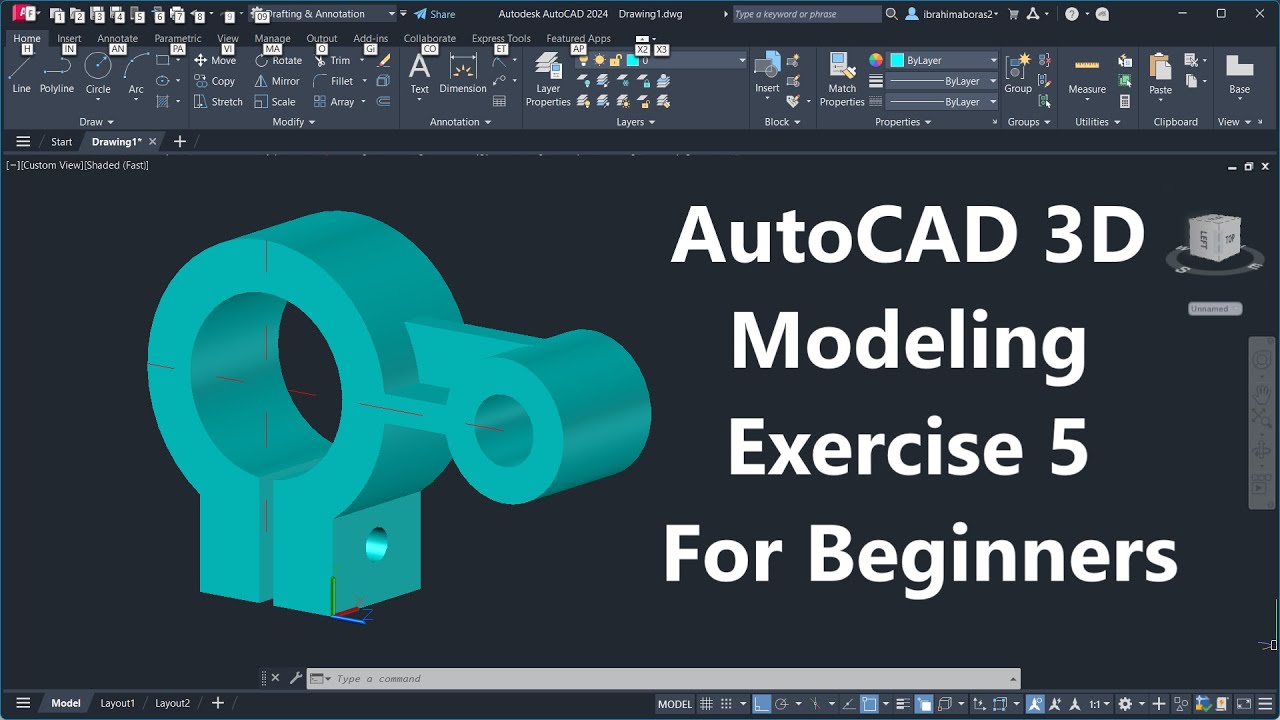Click the command line input field

tap(663, 679)
